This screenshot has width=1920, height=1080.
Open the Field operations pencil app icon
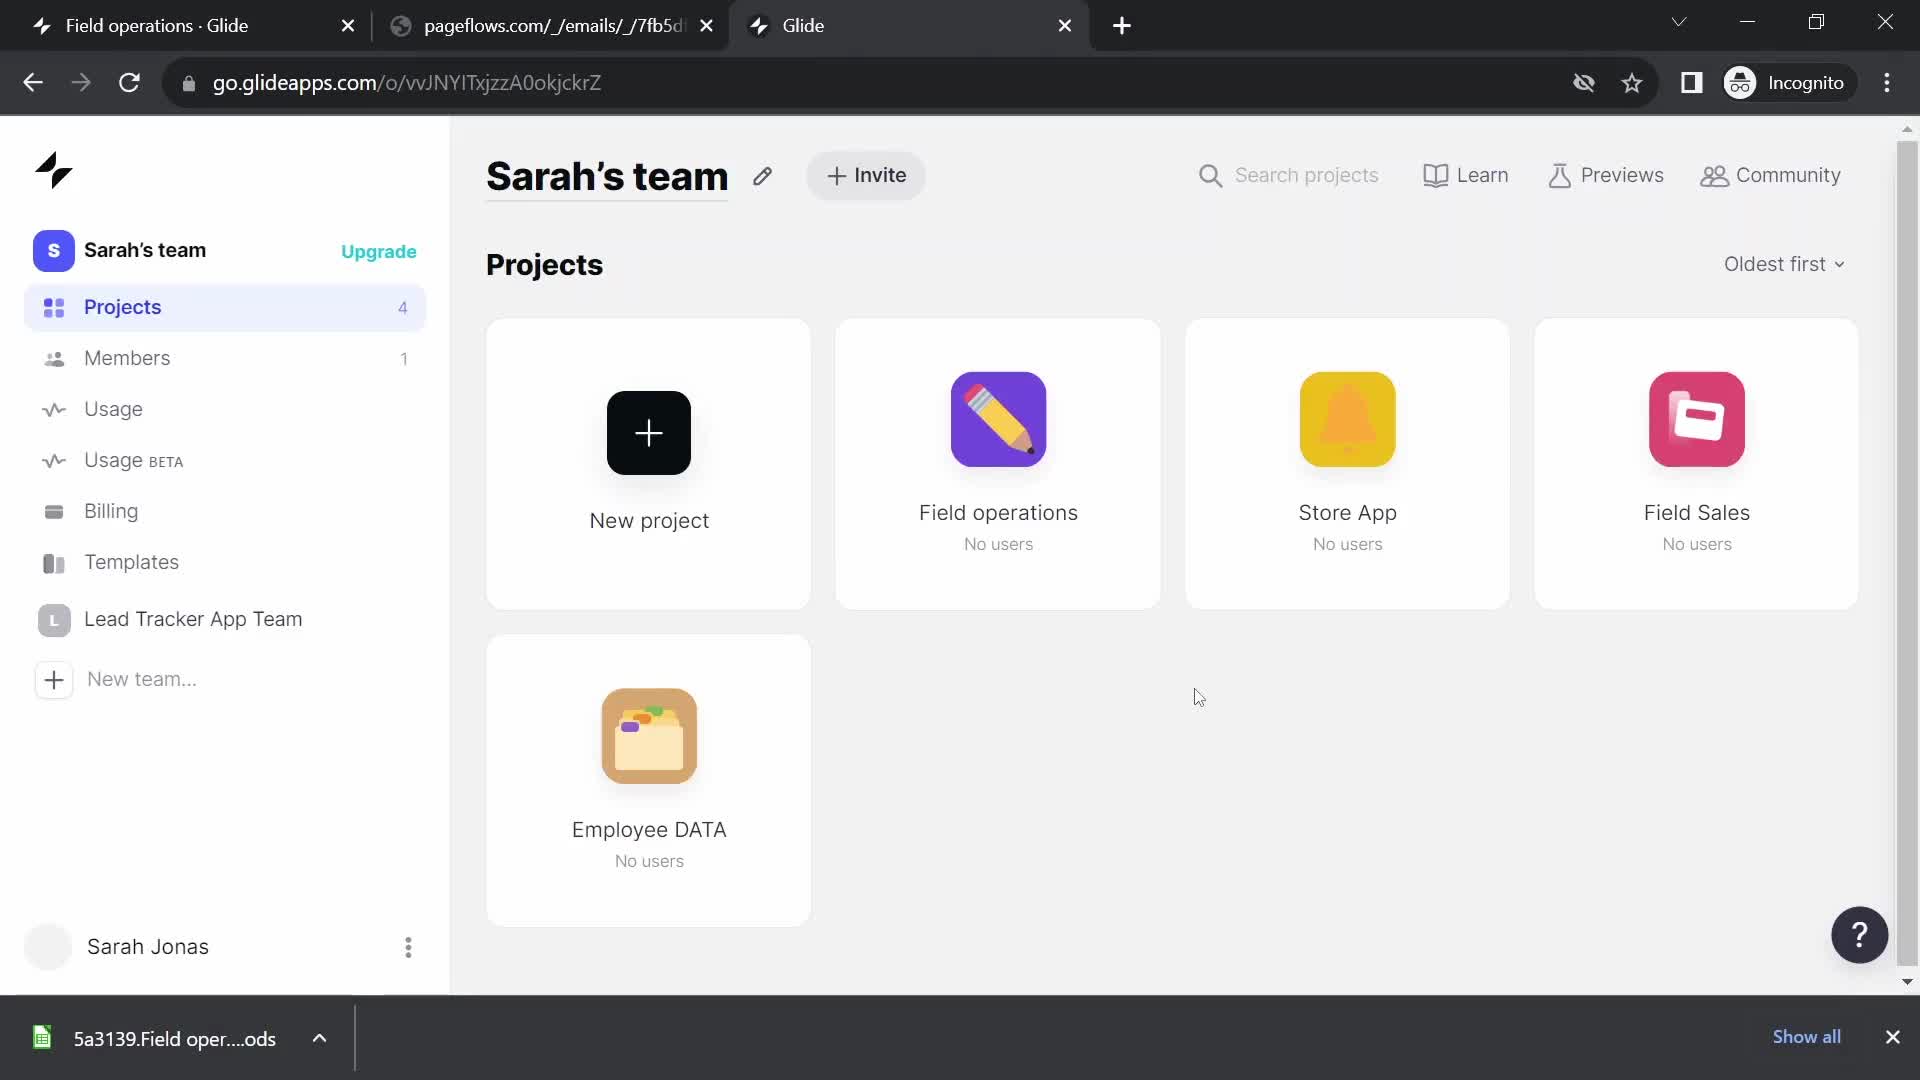point(998,419)
